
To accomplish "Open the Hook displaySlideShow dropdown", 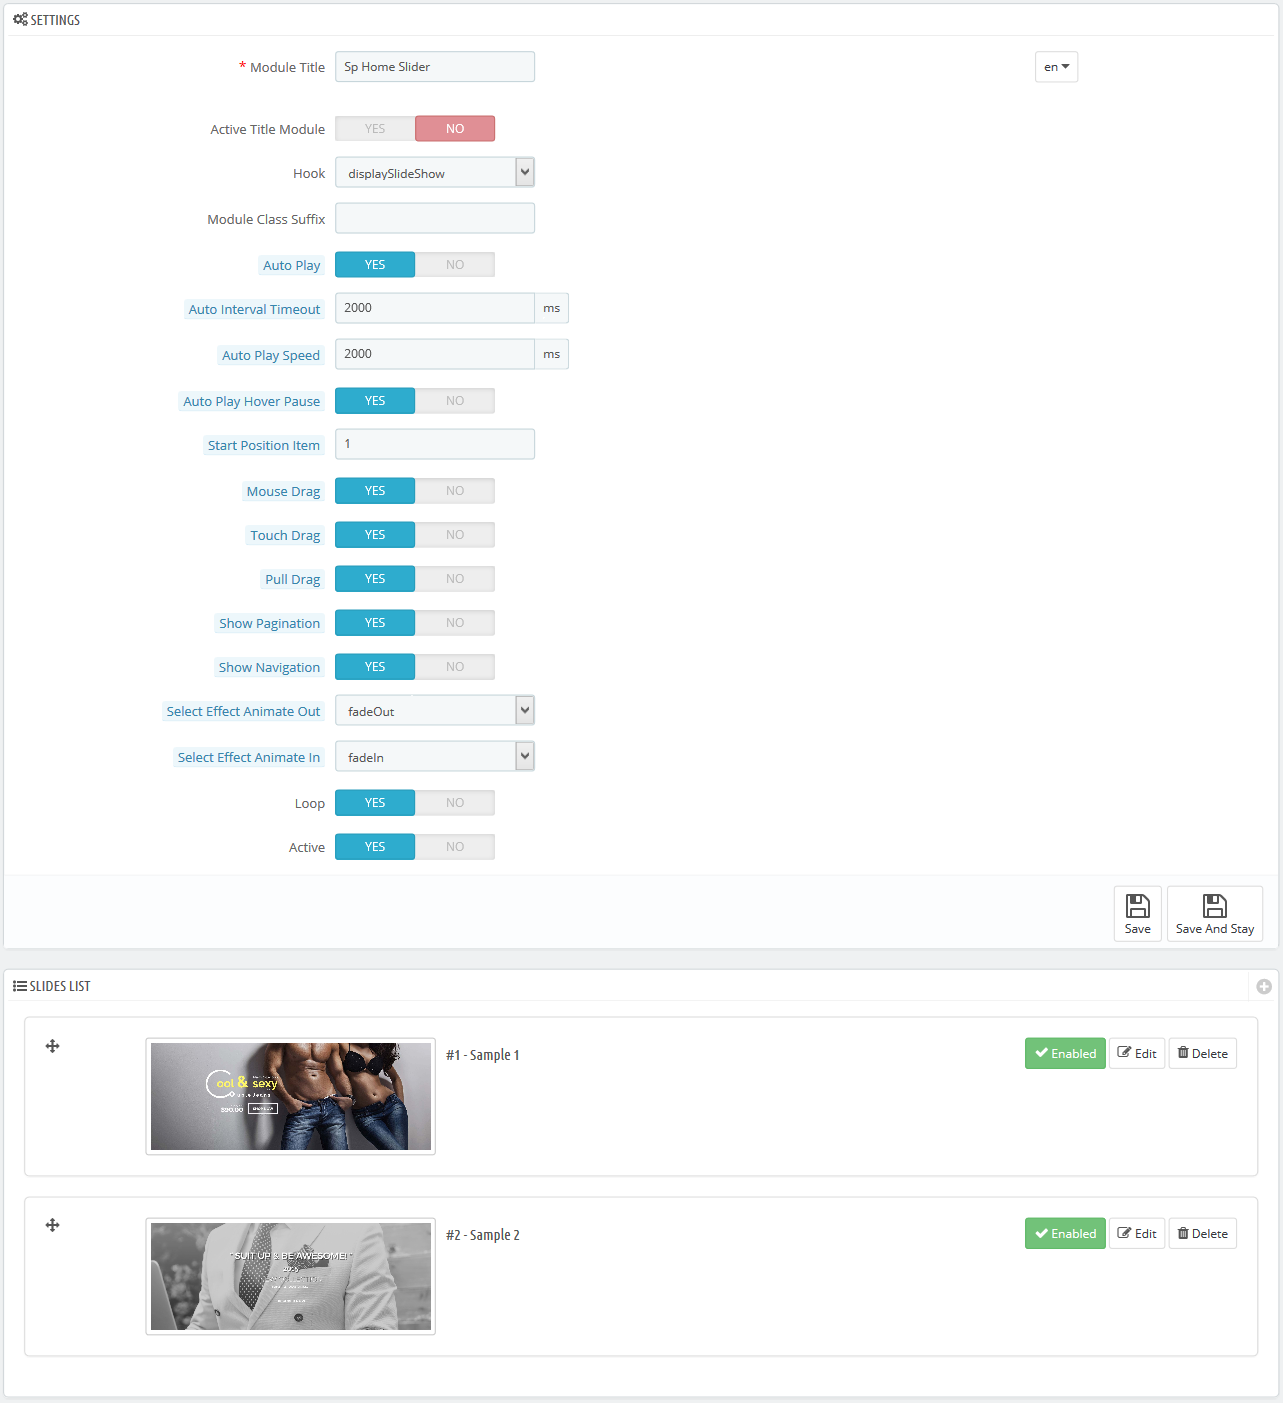I will [435, 173].
